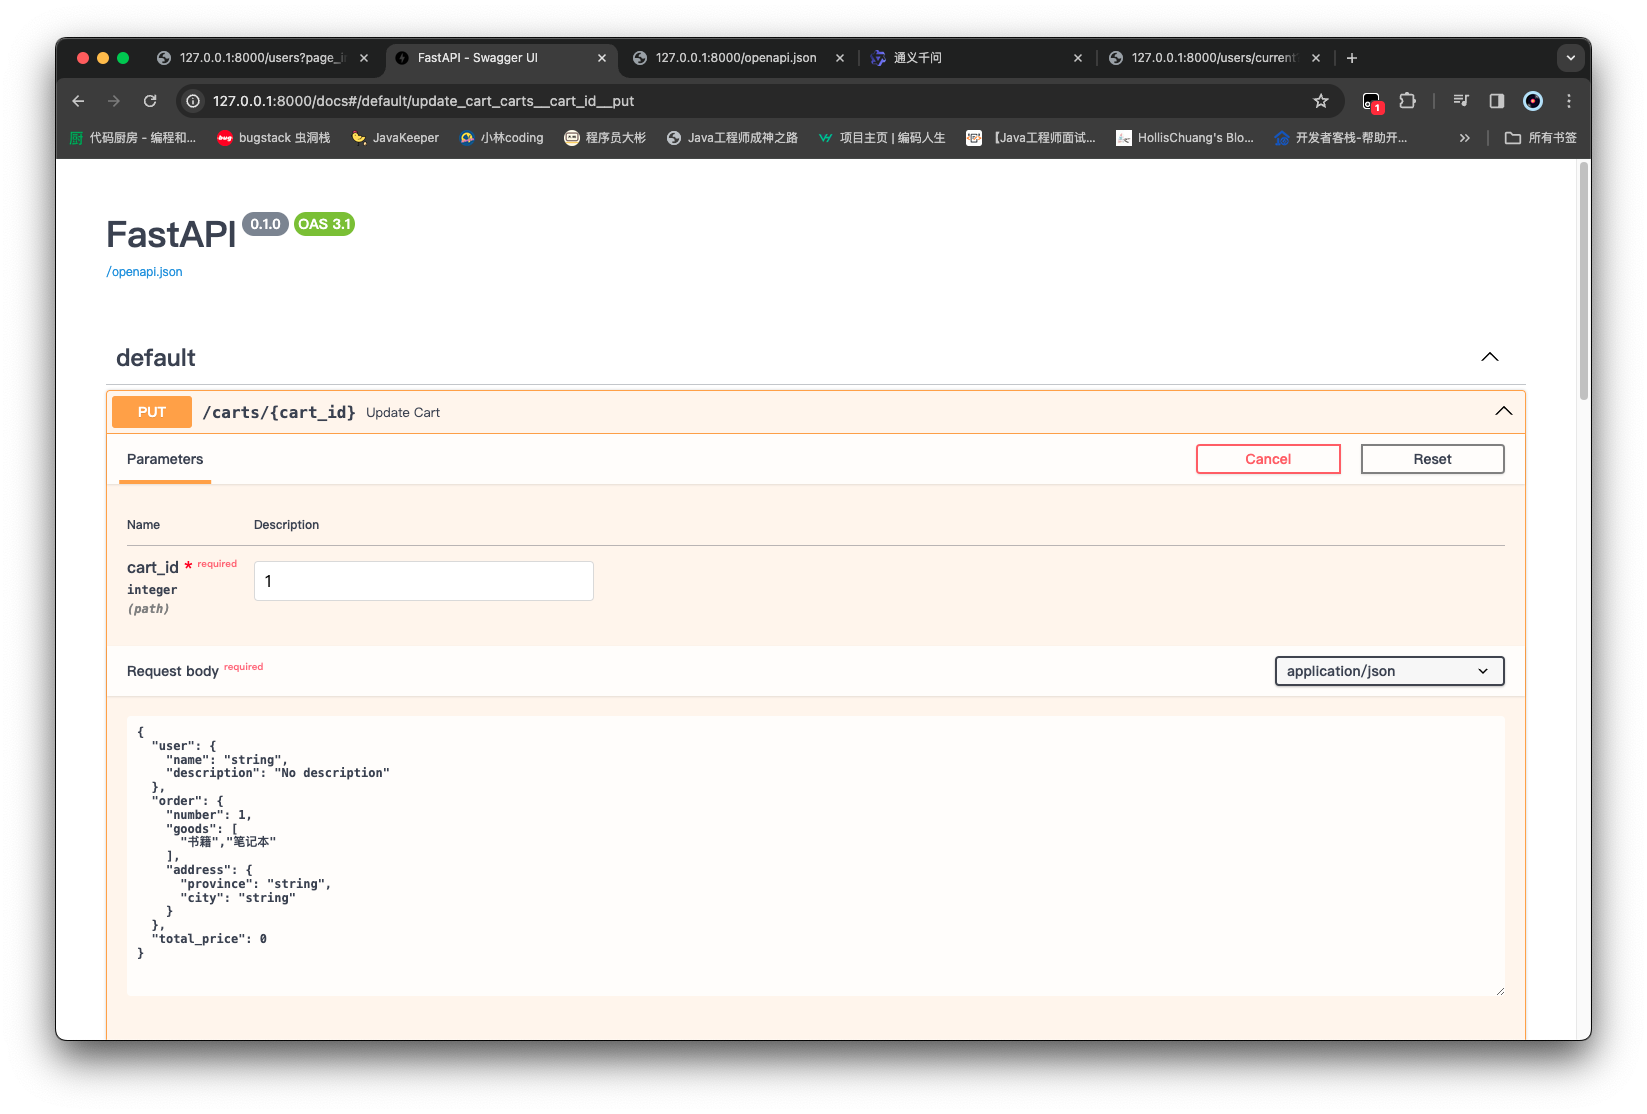Screen dimensions: 1647x1114
Task: Go back using the browser back arrow
Action: coord(78,101)
